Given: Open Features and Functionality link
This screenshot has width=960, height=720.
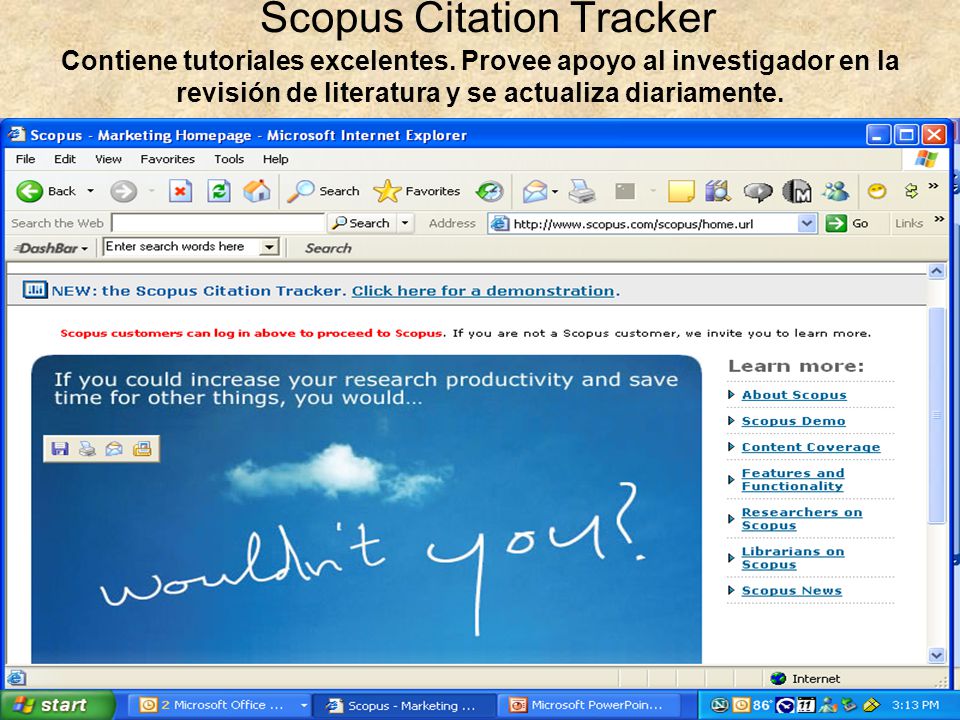Looking at the screenshot, I should (793, 479).
